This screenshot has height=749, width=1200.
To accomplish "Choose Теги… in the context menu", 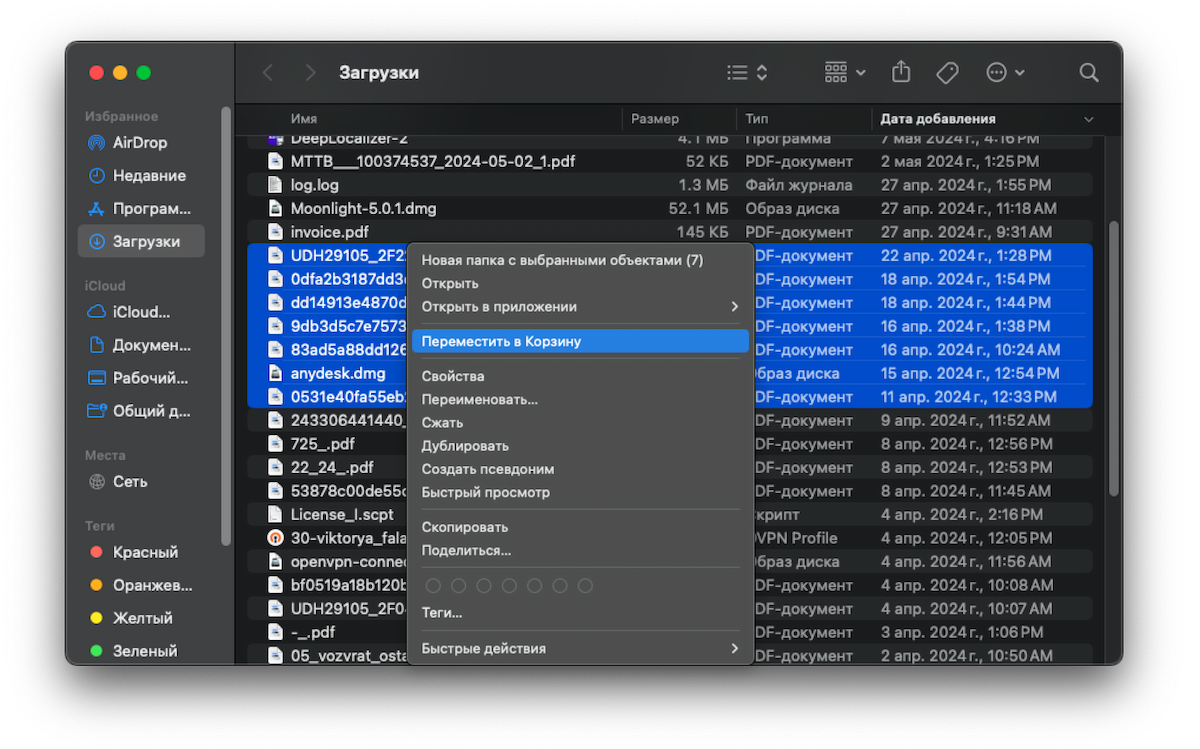I will 580,613.
